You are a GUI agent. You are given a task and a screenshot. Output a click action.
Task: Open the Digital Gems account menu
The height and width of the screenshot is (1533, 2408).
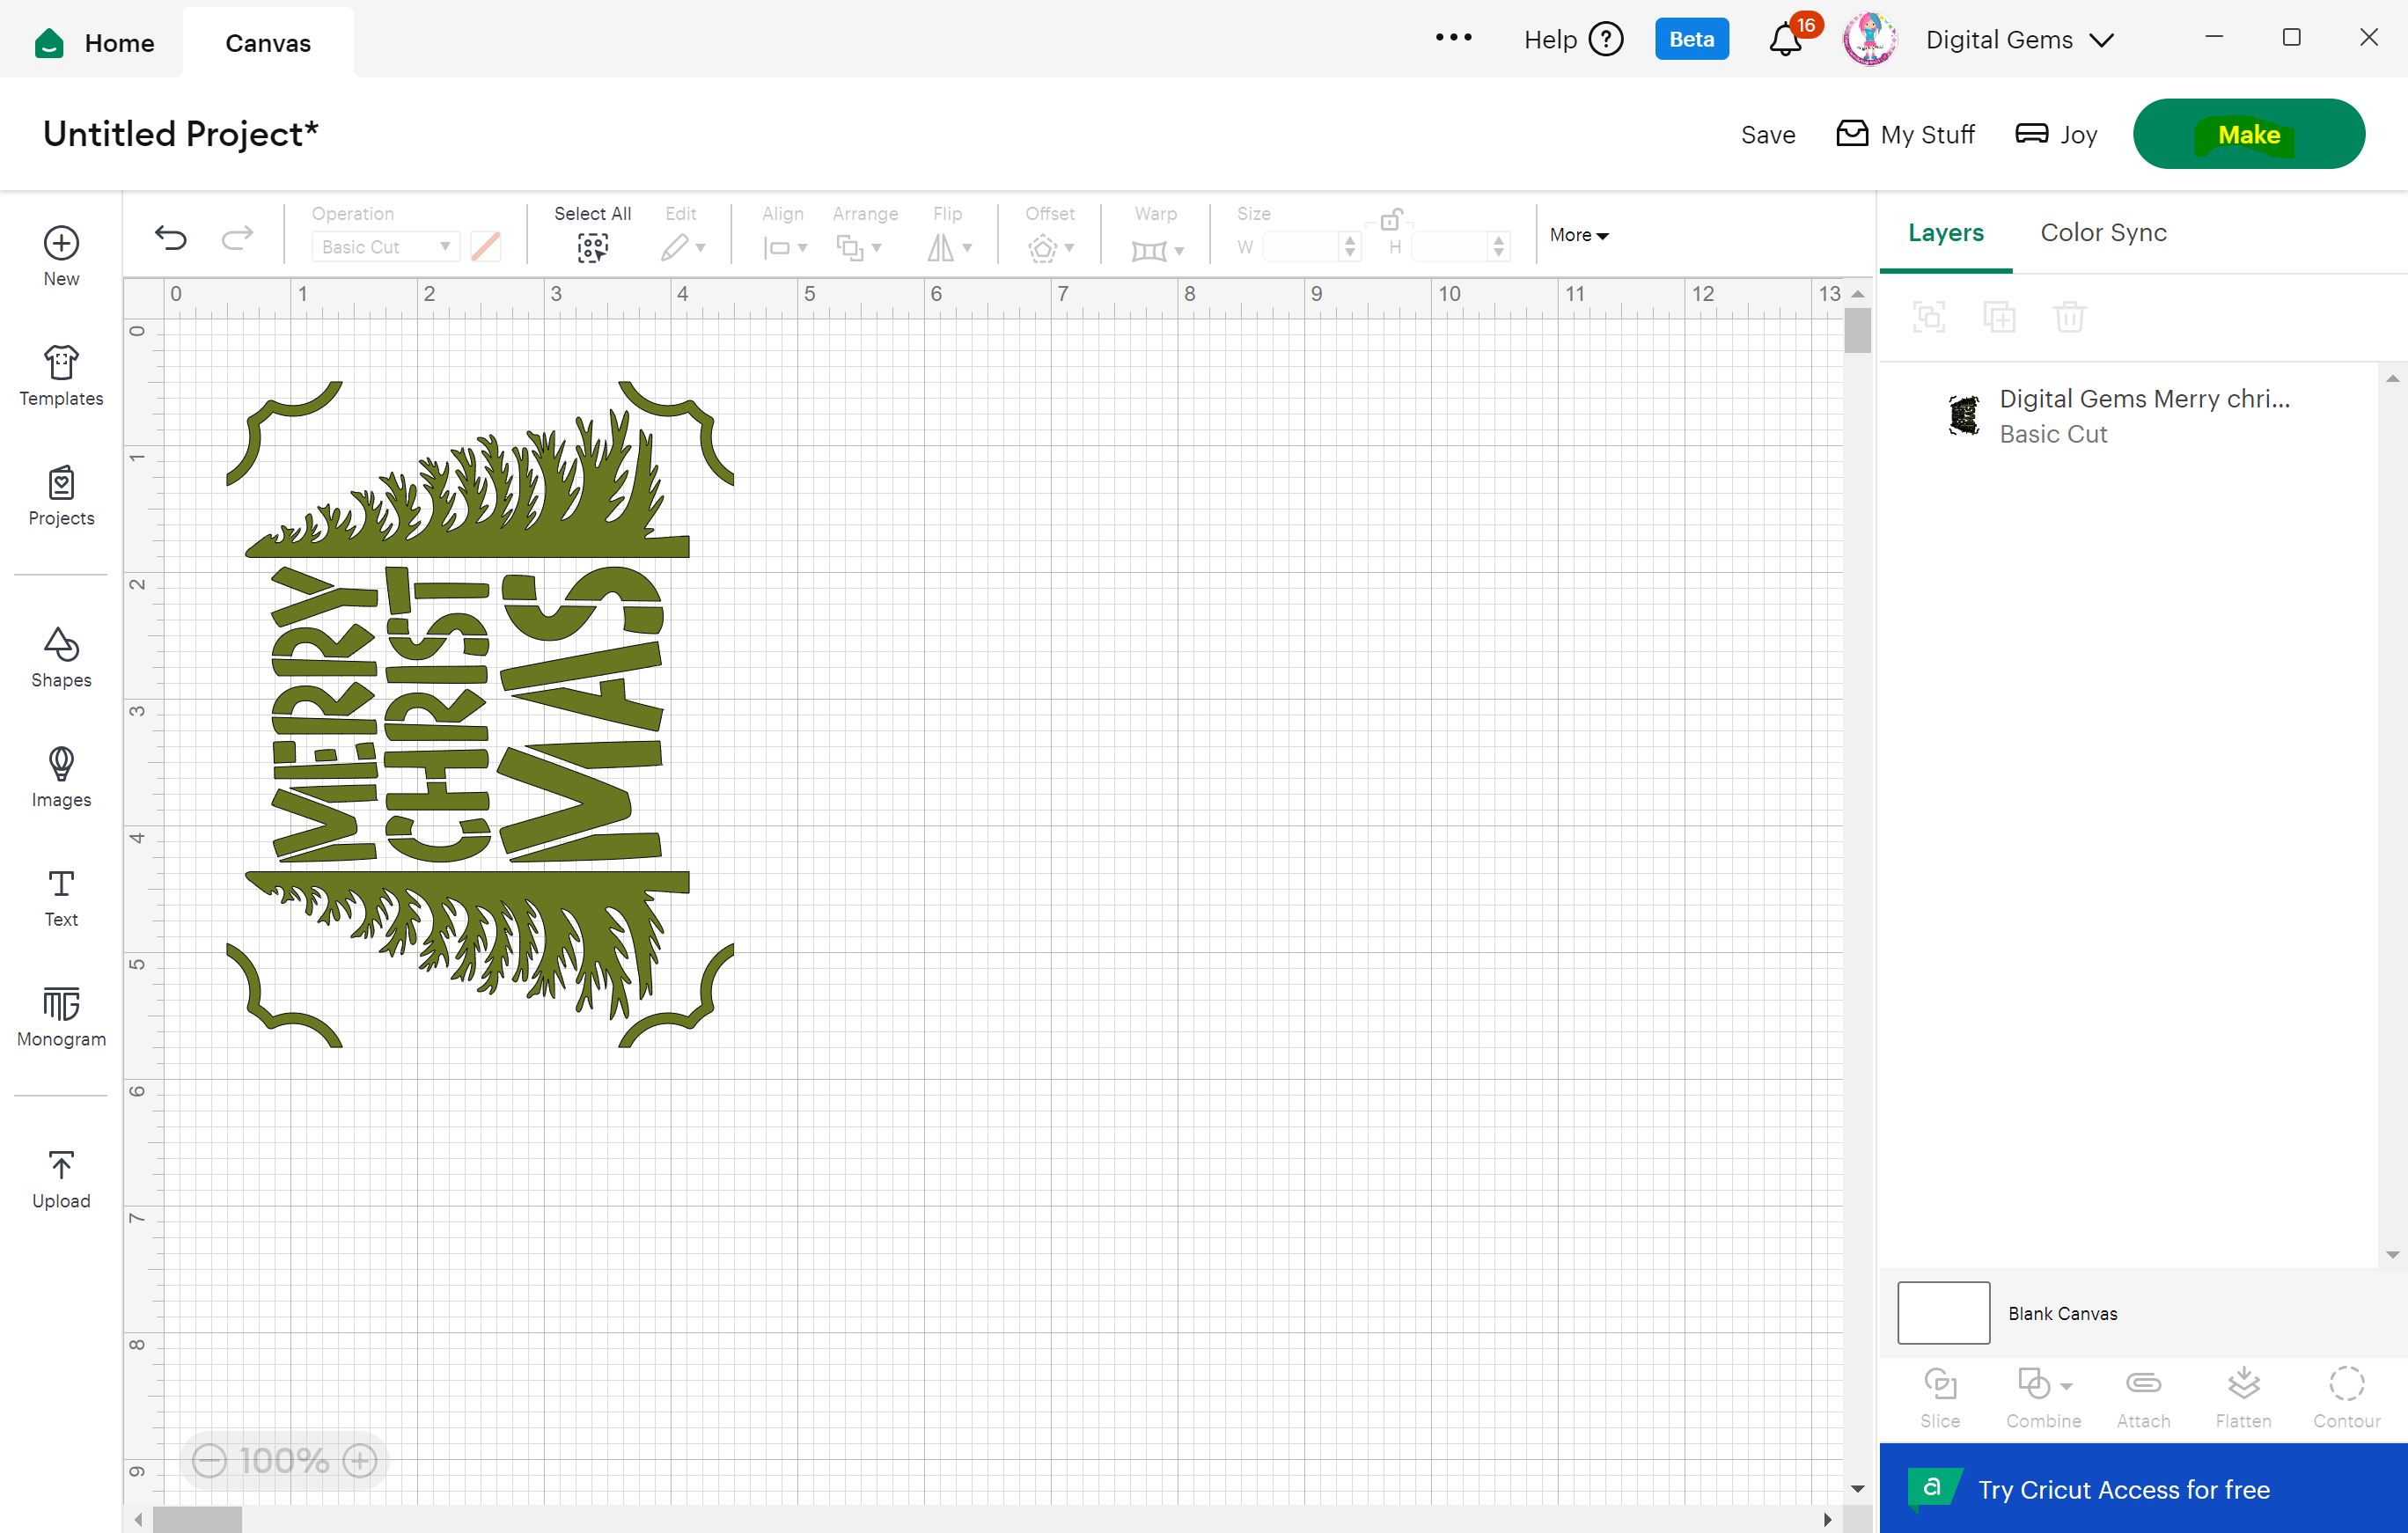2018,40
